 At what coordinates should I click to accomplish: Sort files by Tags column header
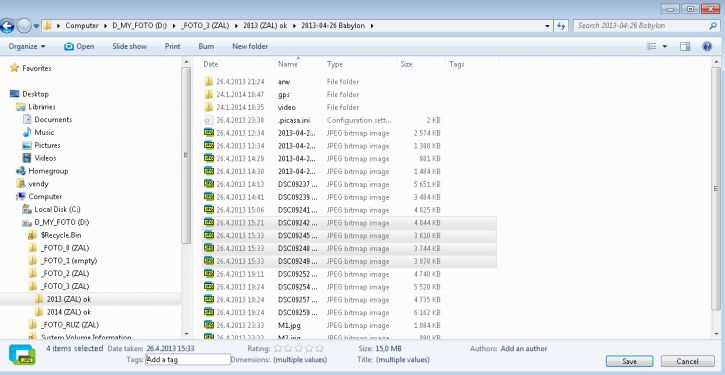456,64
